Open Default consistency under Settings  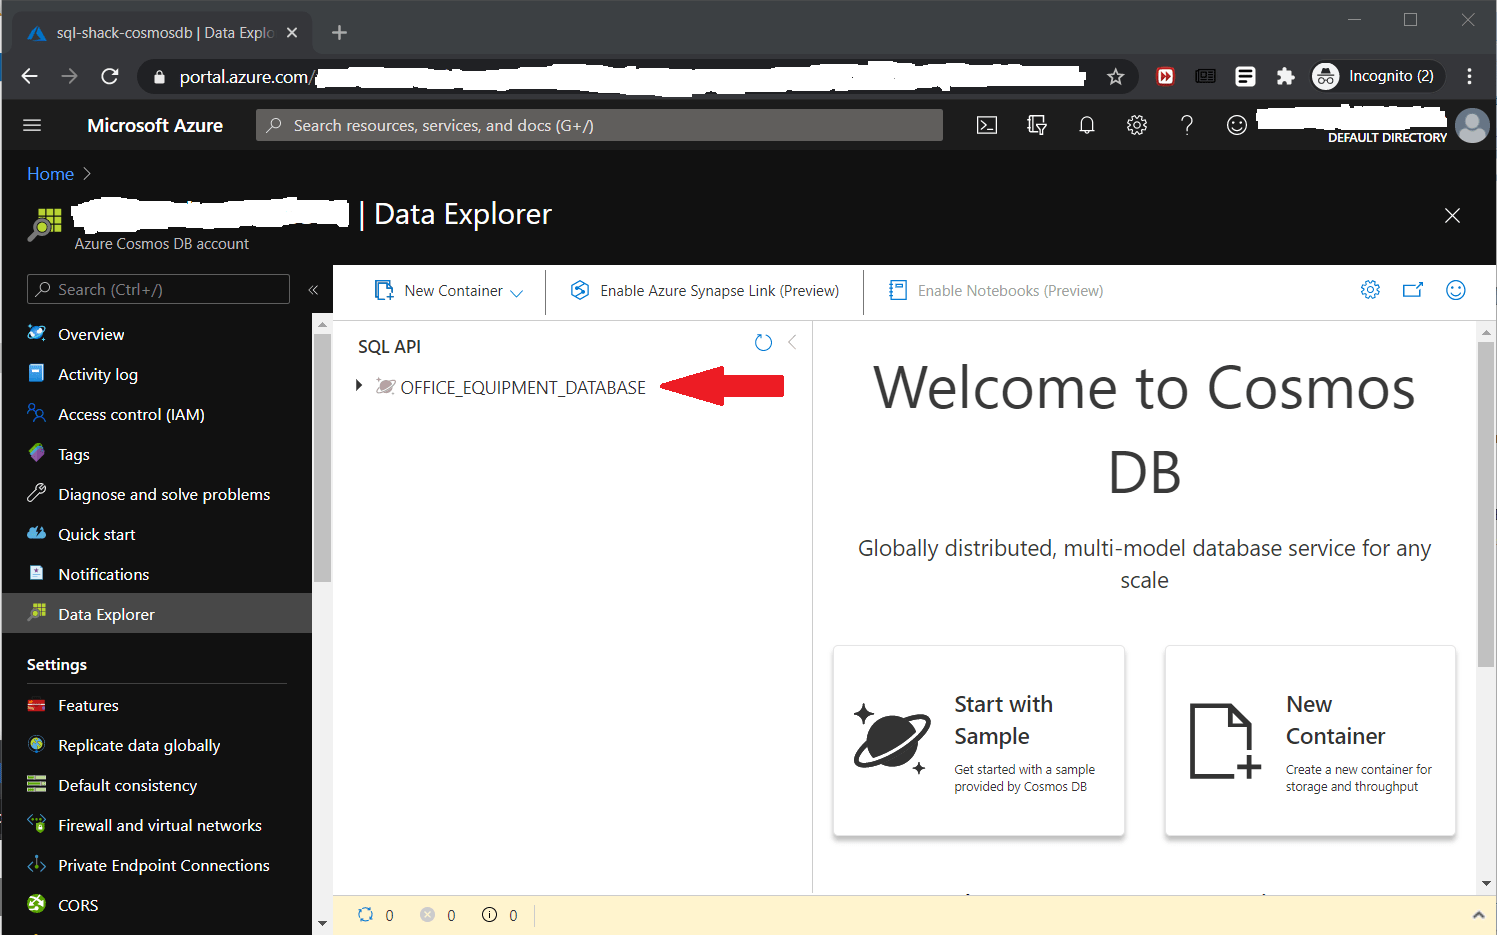[x=128, y=785]
